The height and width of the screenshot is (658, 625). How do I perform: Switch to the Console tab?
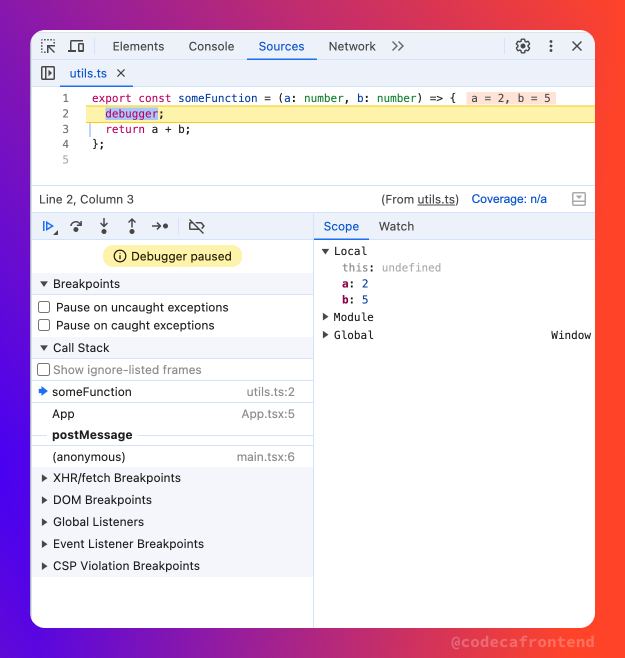click(x=211, y=46)
